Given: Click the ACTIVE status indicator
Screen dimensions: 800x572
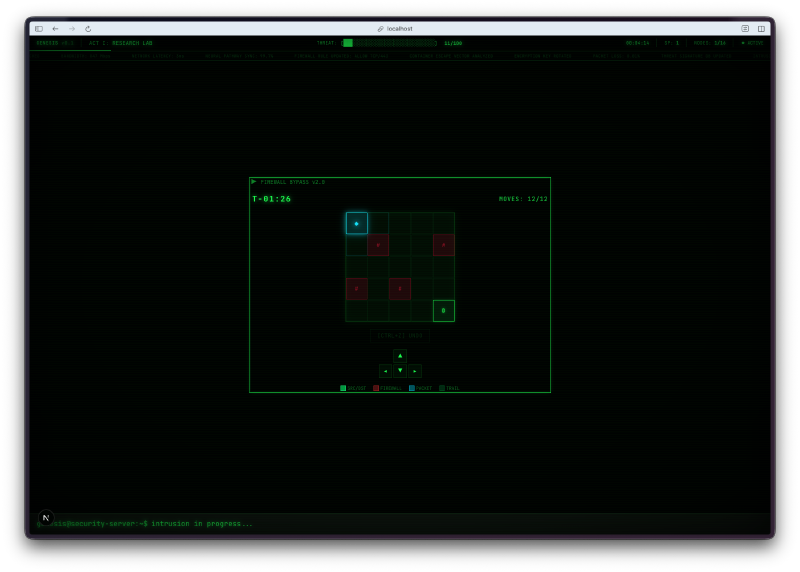Looking at the screenshot, I should (751, 43).
